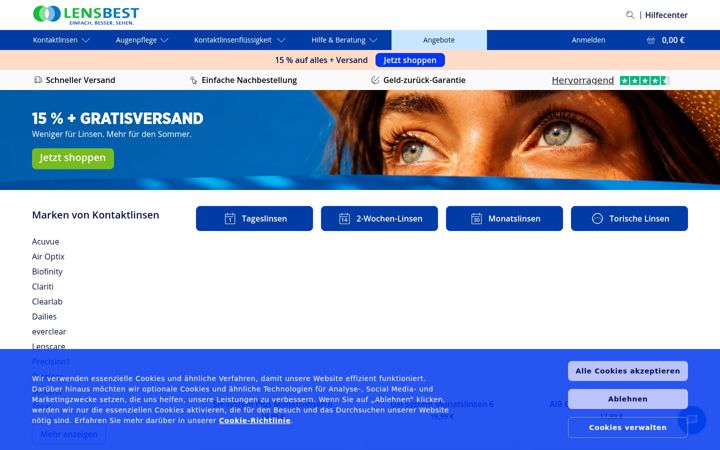Choose the Monatslinsen category button
The height and width of the screenshot is (450, 720).
coord(504,219)
